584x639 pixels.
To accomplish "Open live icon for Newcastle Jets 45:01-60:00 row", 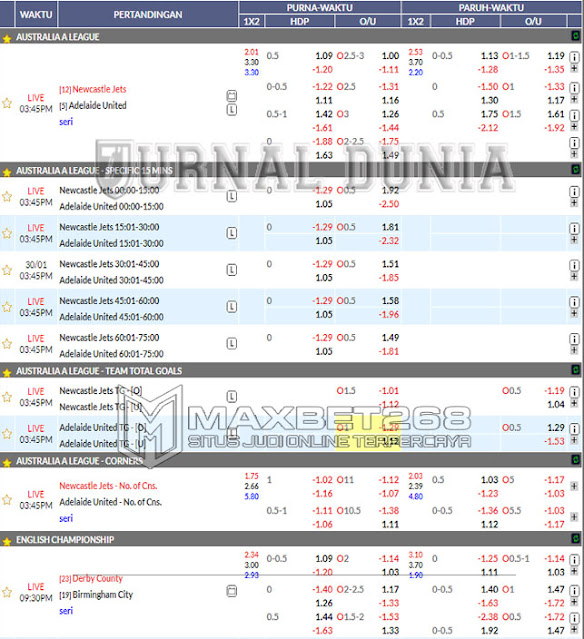I will tap(231, 306).
